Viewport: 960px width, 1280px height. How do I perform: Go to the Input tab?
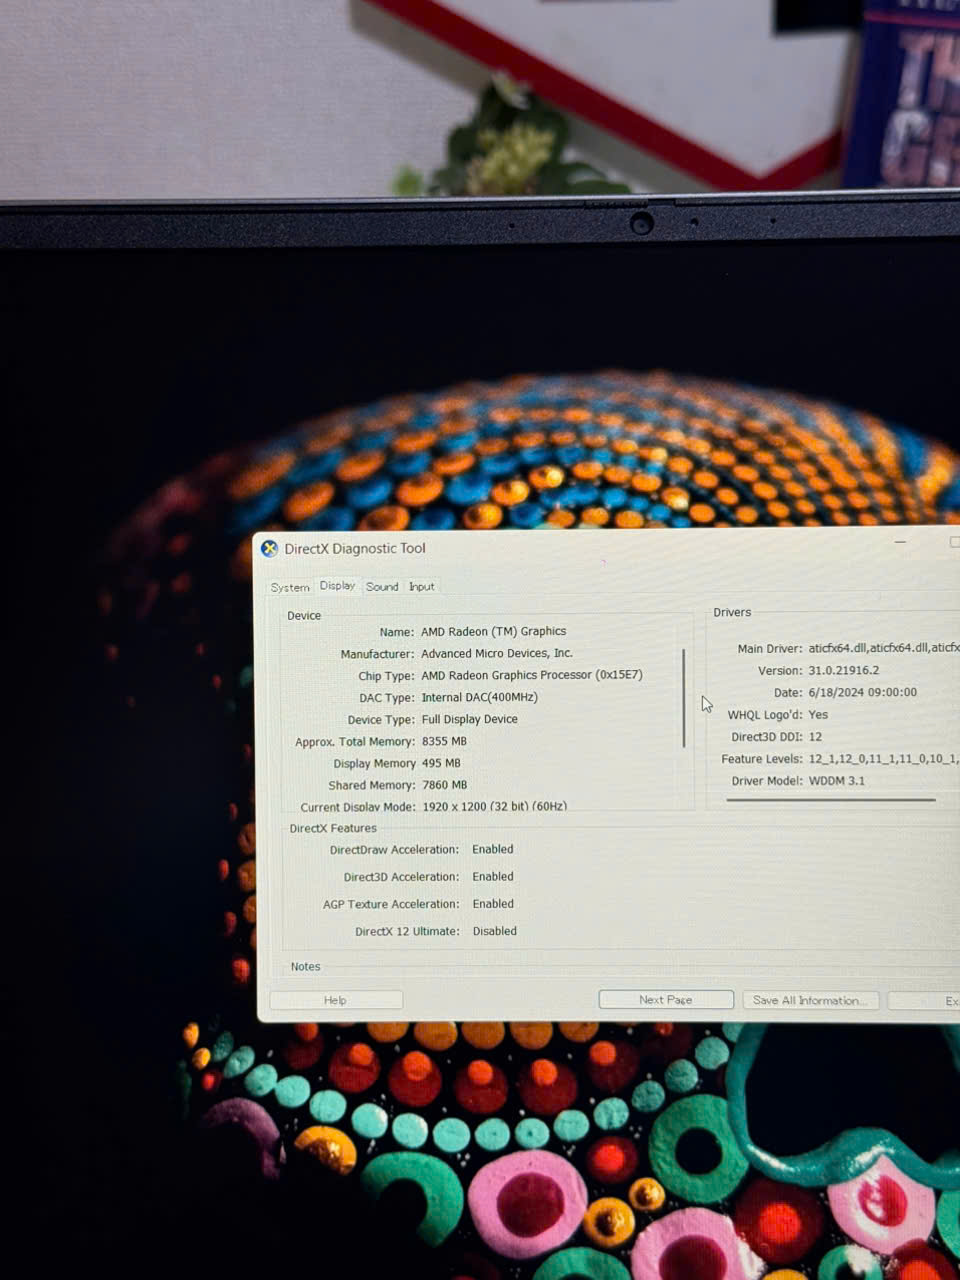[x=421, y=587]
